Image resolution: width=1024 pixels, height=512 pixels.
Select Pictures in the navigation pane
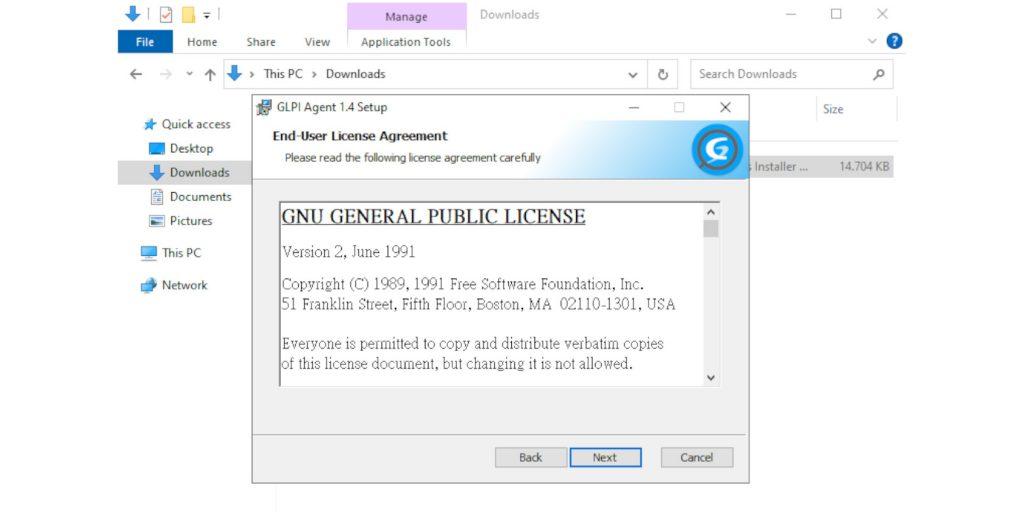181,221
